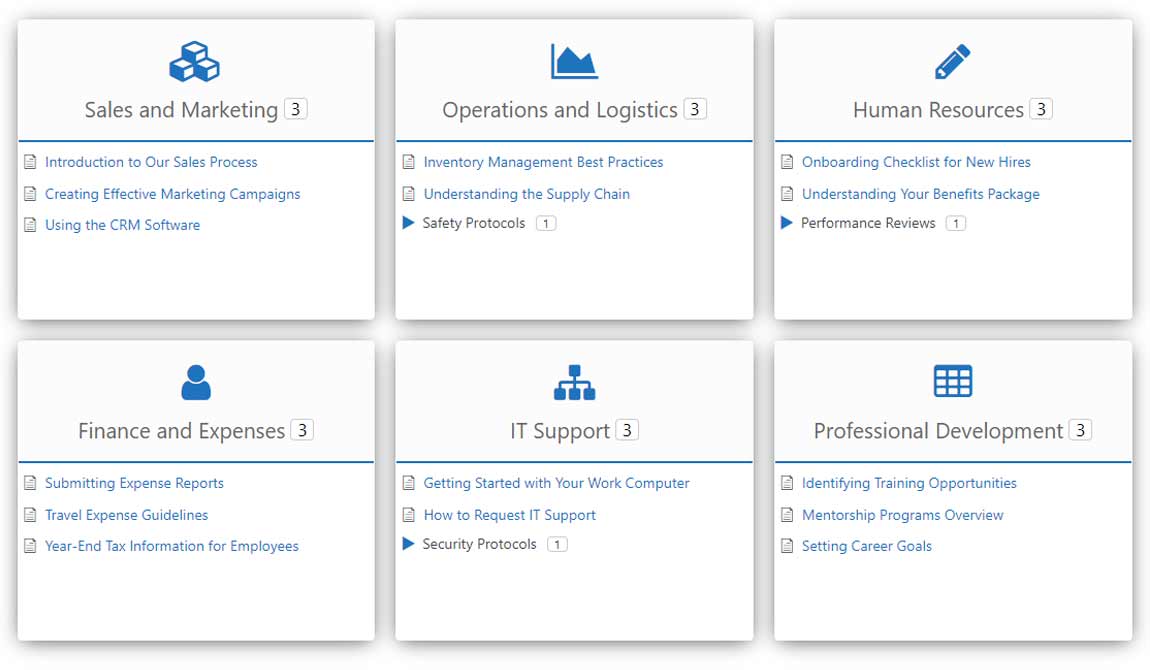Open Onboarding Checklist for New Hires
The image size is (1150, 670).
pyautogui.click(x=916, y=162)
